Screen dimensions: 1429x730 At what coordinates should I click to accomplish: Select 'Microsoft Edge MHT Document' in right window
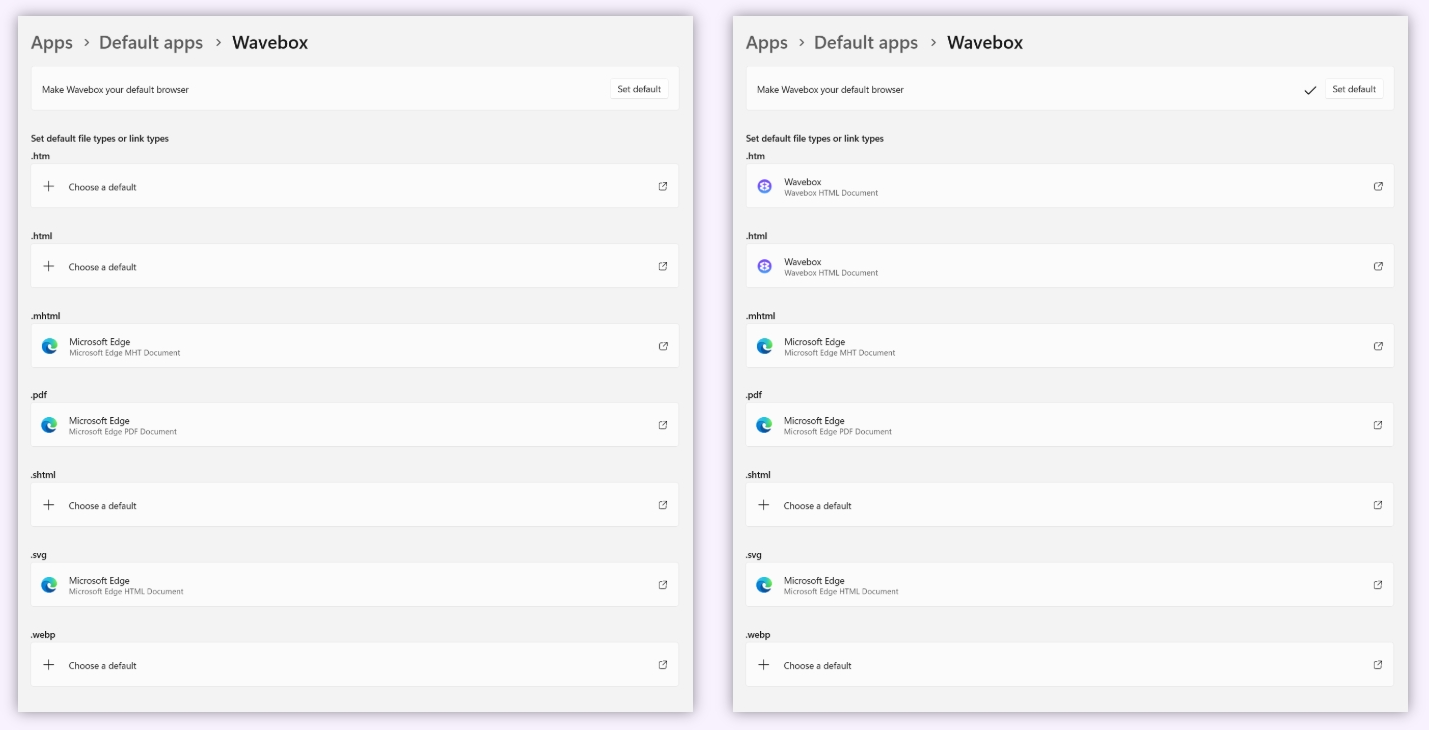pyautogui.click(x=840, y=353)
